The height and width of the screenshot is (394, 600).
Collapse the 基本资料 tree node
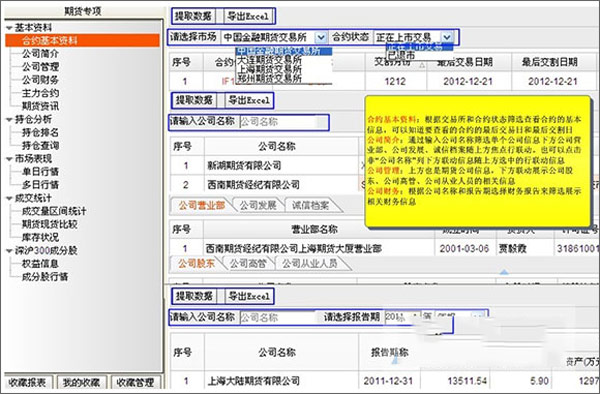coord(9,28)
